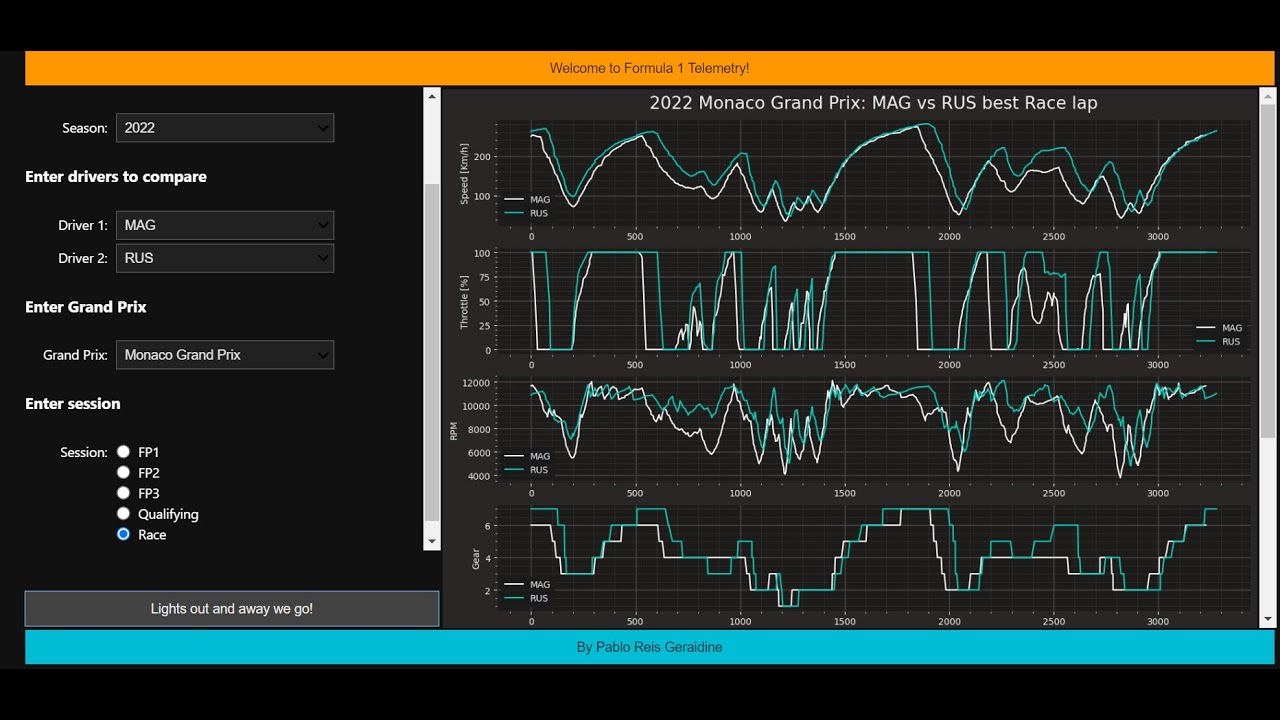Select the Qualifying session radio button
Screen dimensions: 1280x720
(x=124, y=514)
